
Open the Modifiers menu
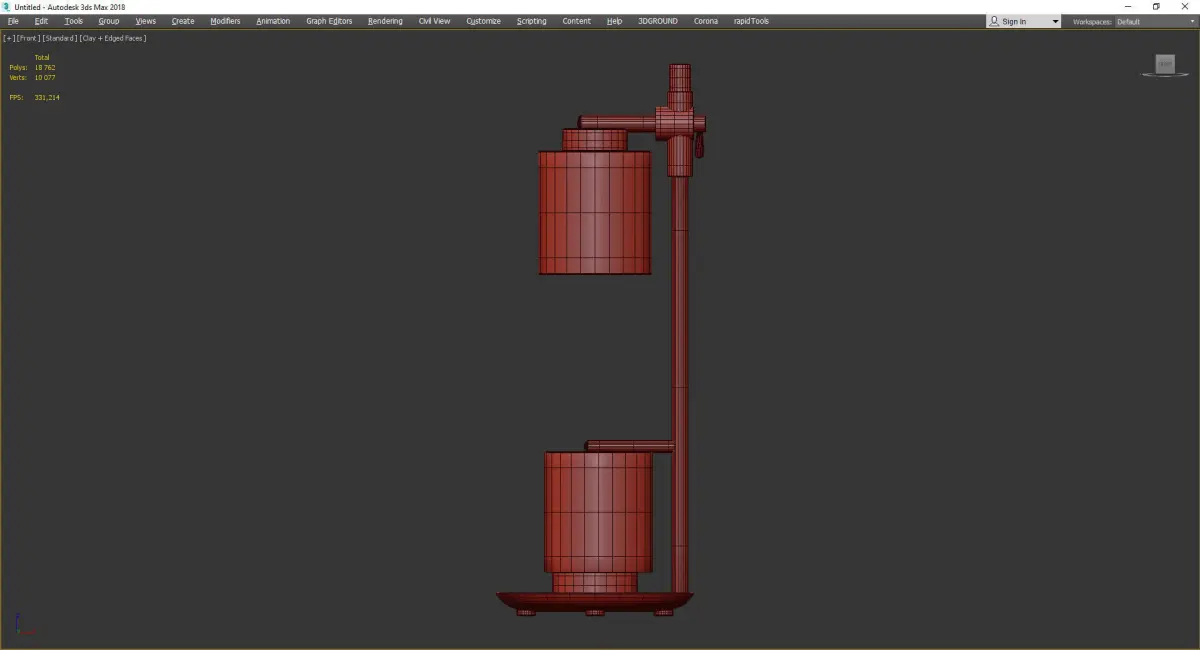[x=225, y=21]
